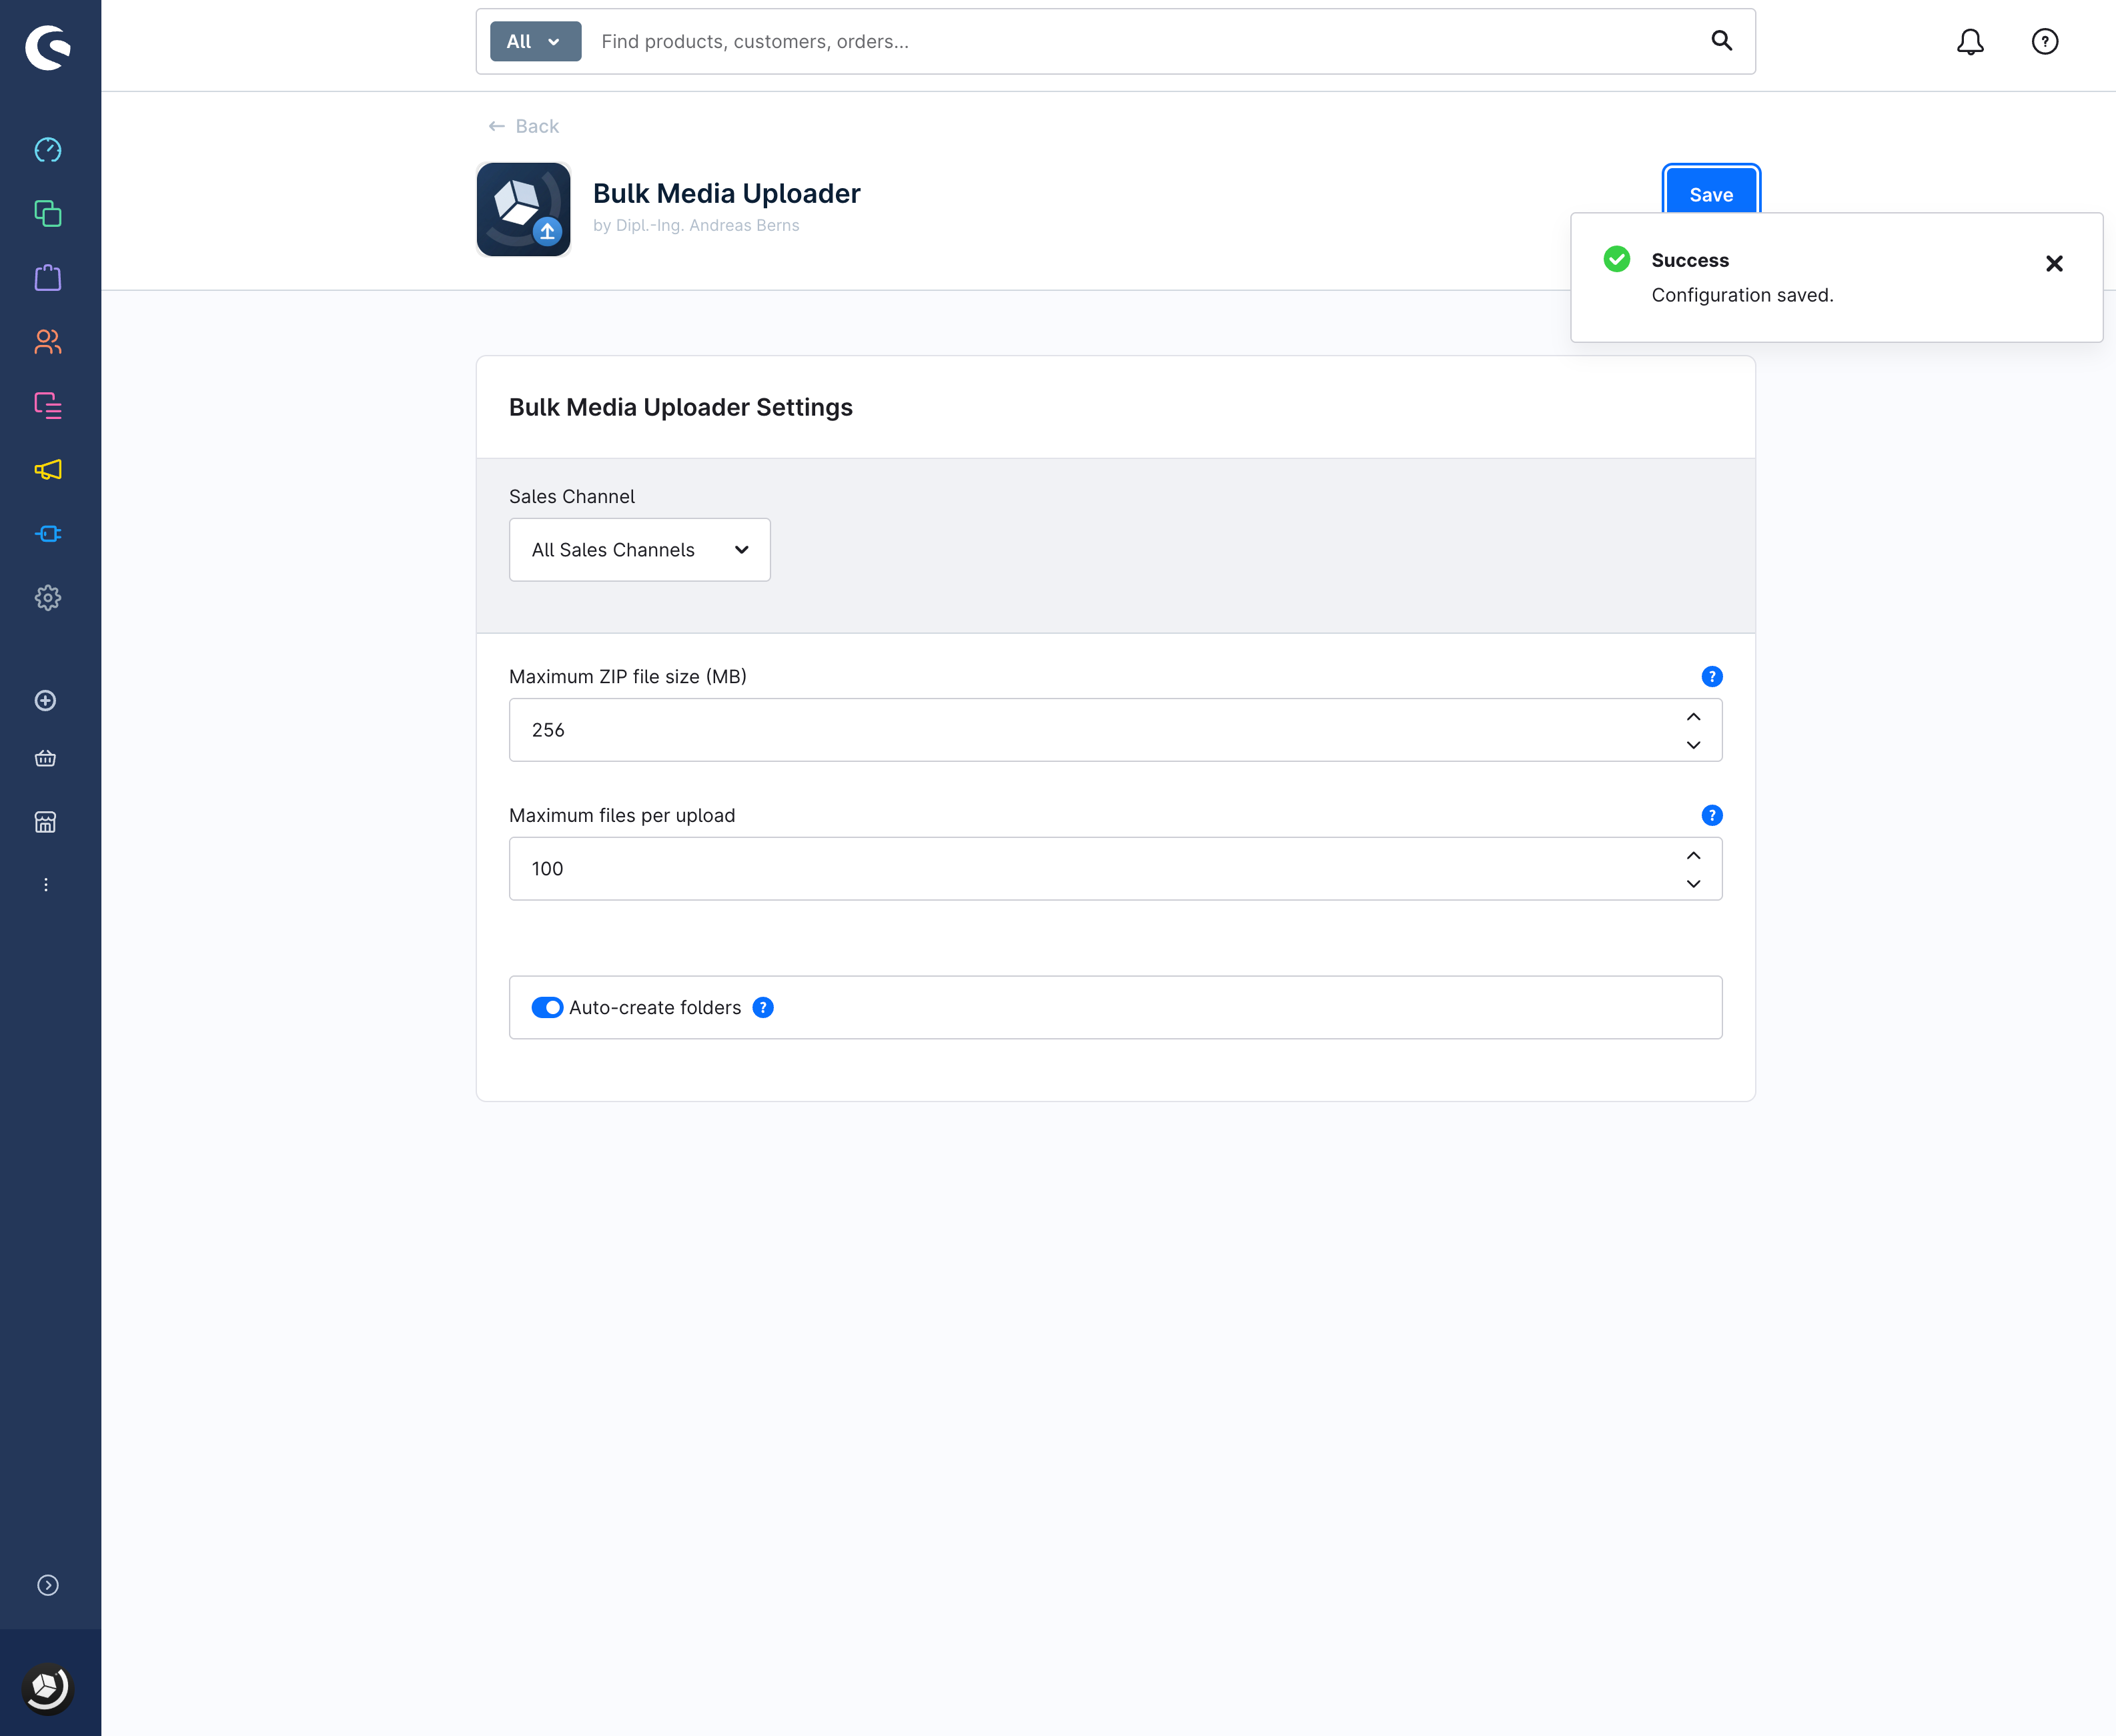The height and width of the screenshot is (1736, 2116).
Task: Open the Settings gear icon
Action: [48, 598]
